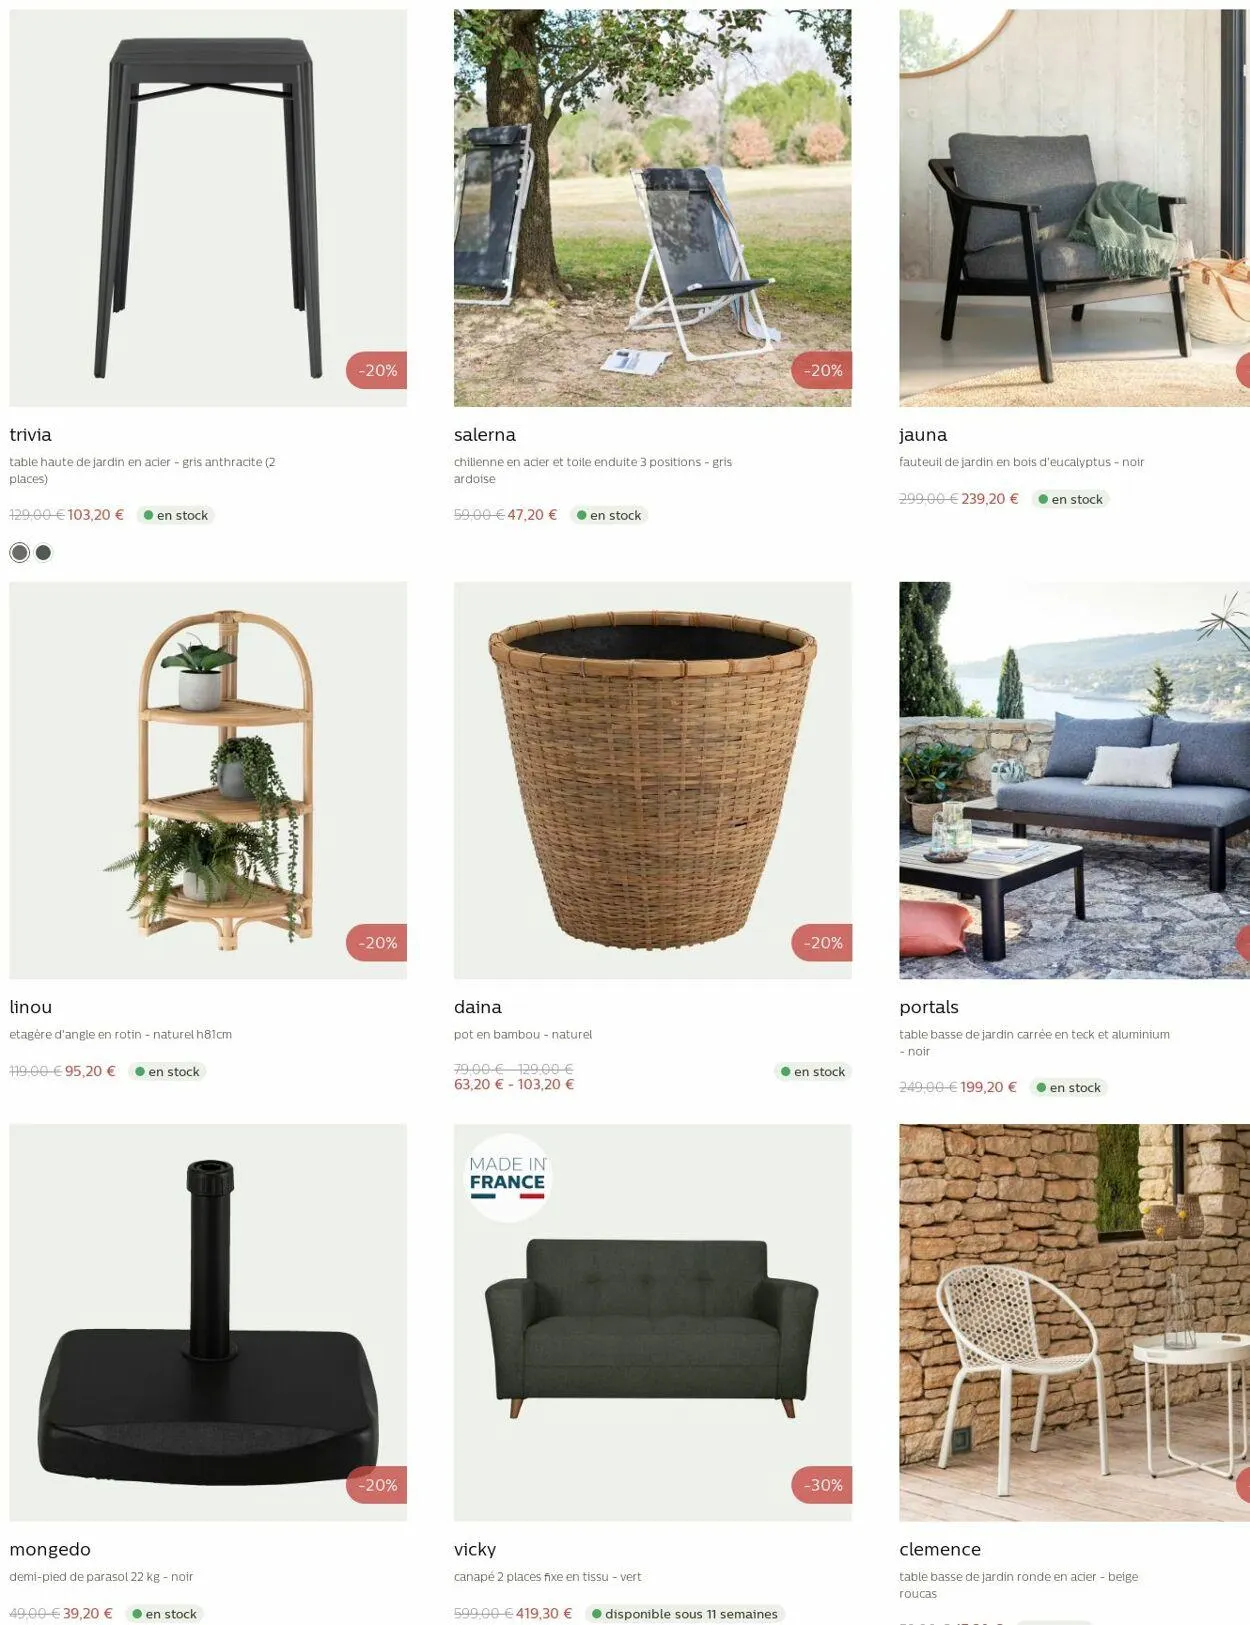
Task: Open the linou rattan corner shelf image
Action: 208,780
